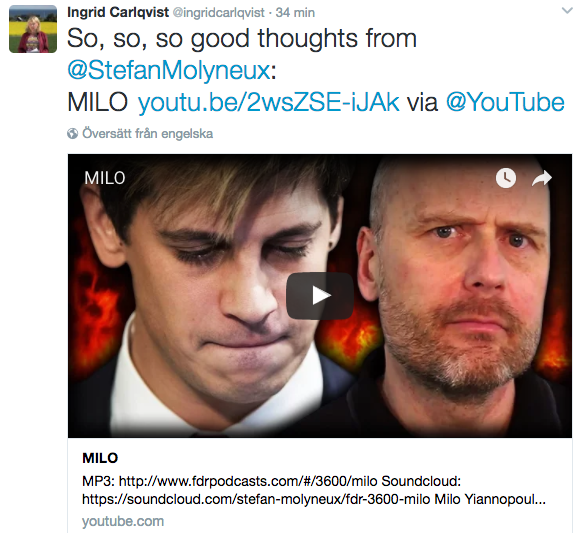Visit the @StefanMolyneux mention

[x=169, y=70]
